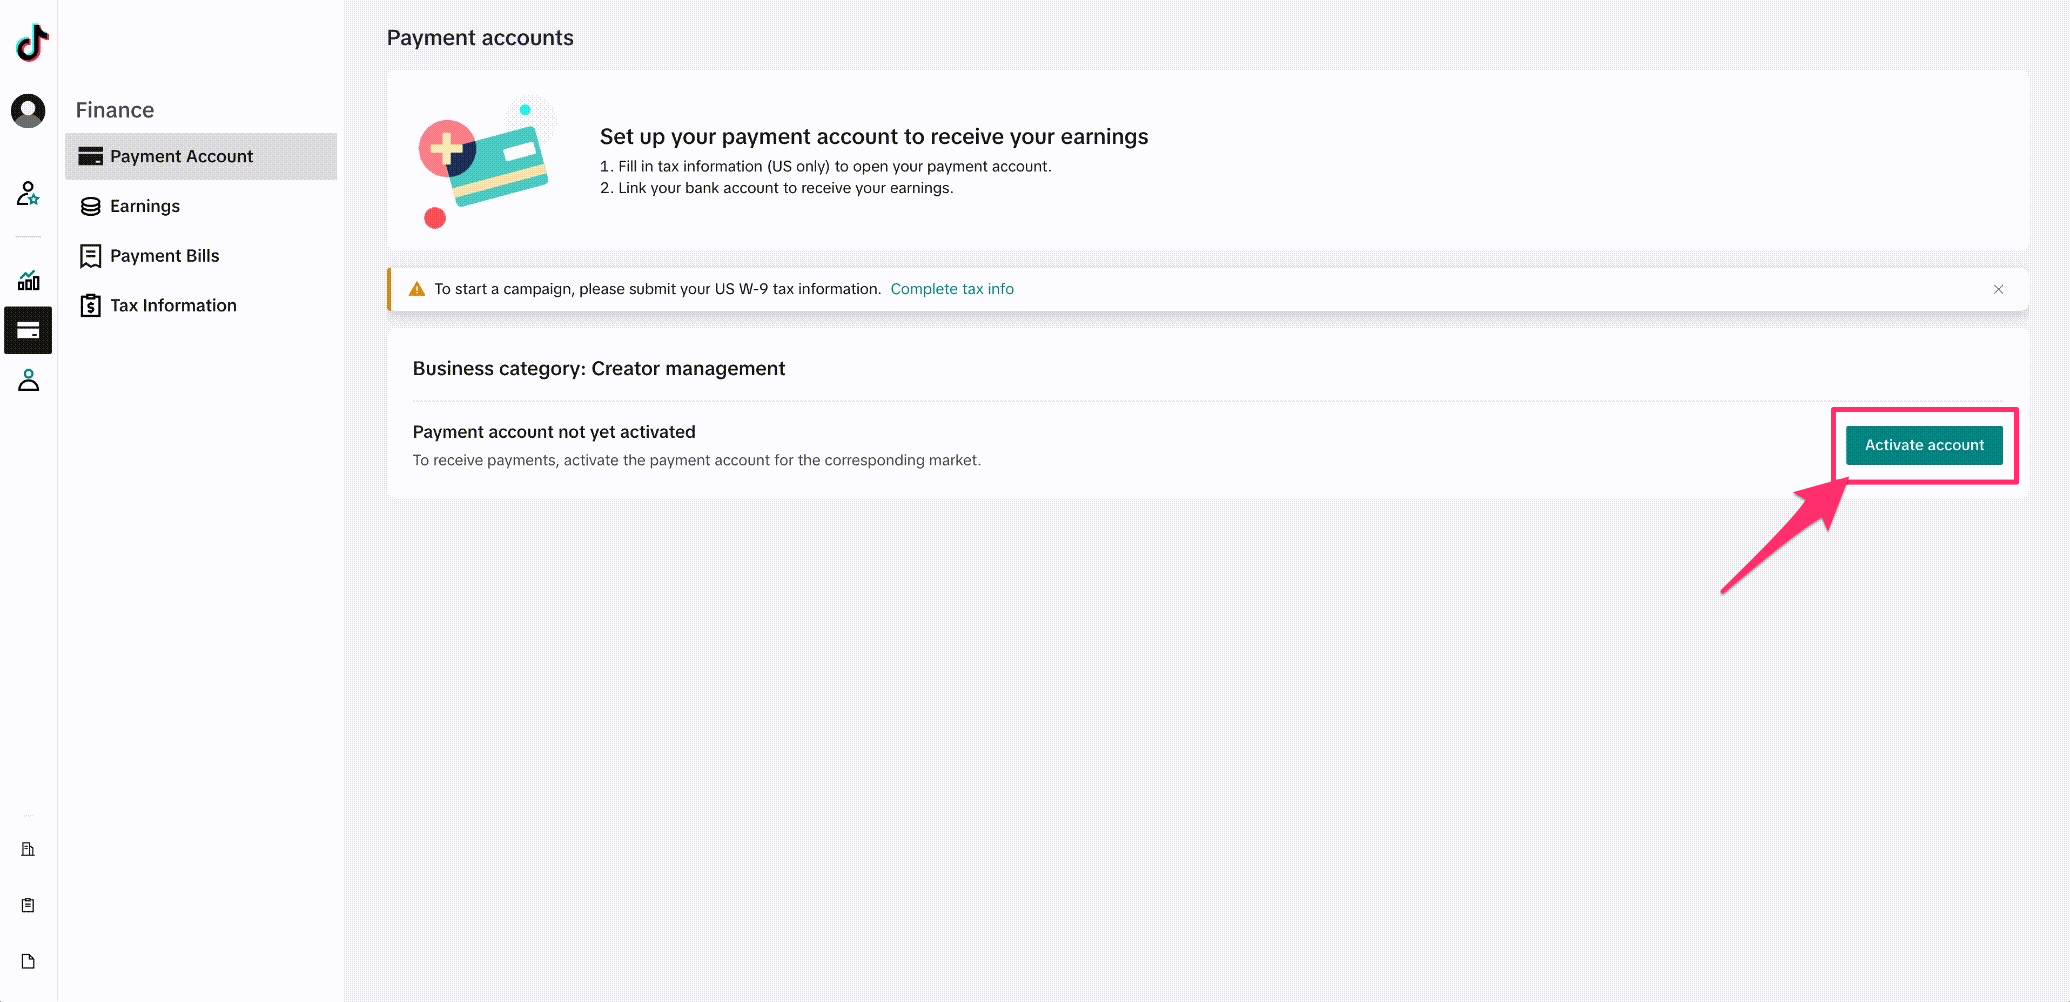Image resolution: width=2070 pixels, height=1002 pixels.
Task: Click the Business category: Creator management heading
Action: pos(598,368)
